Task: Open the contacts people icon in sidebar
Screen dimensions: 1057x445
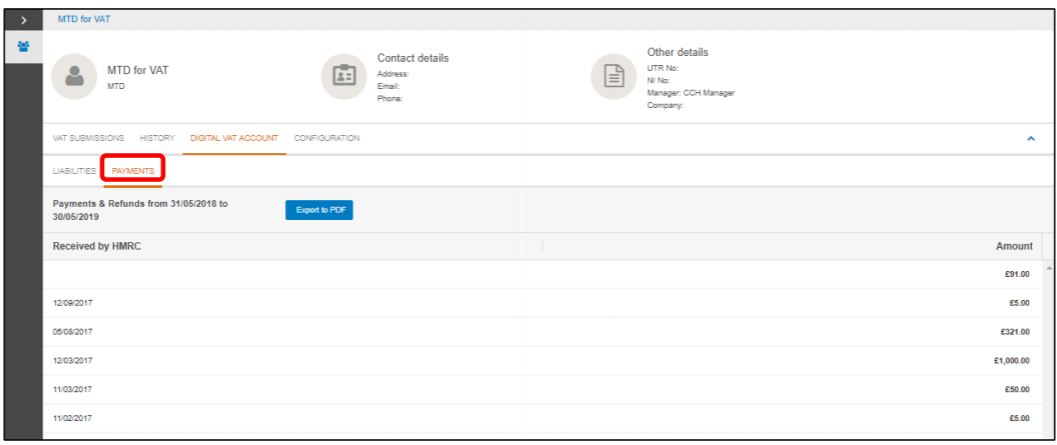Action: tap(24, 47)
